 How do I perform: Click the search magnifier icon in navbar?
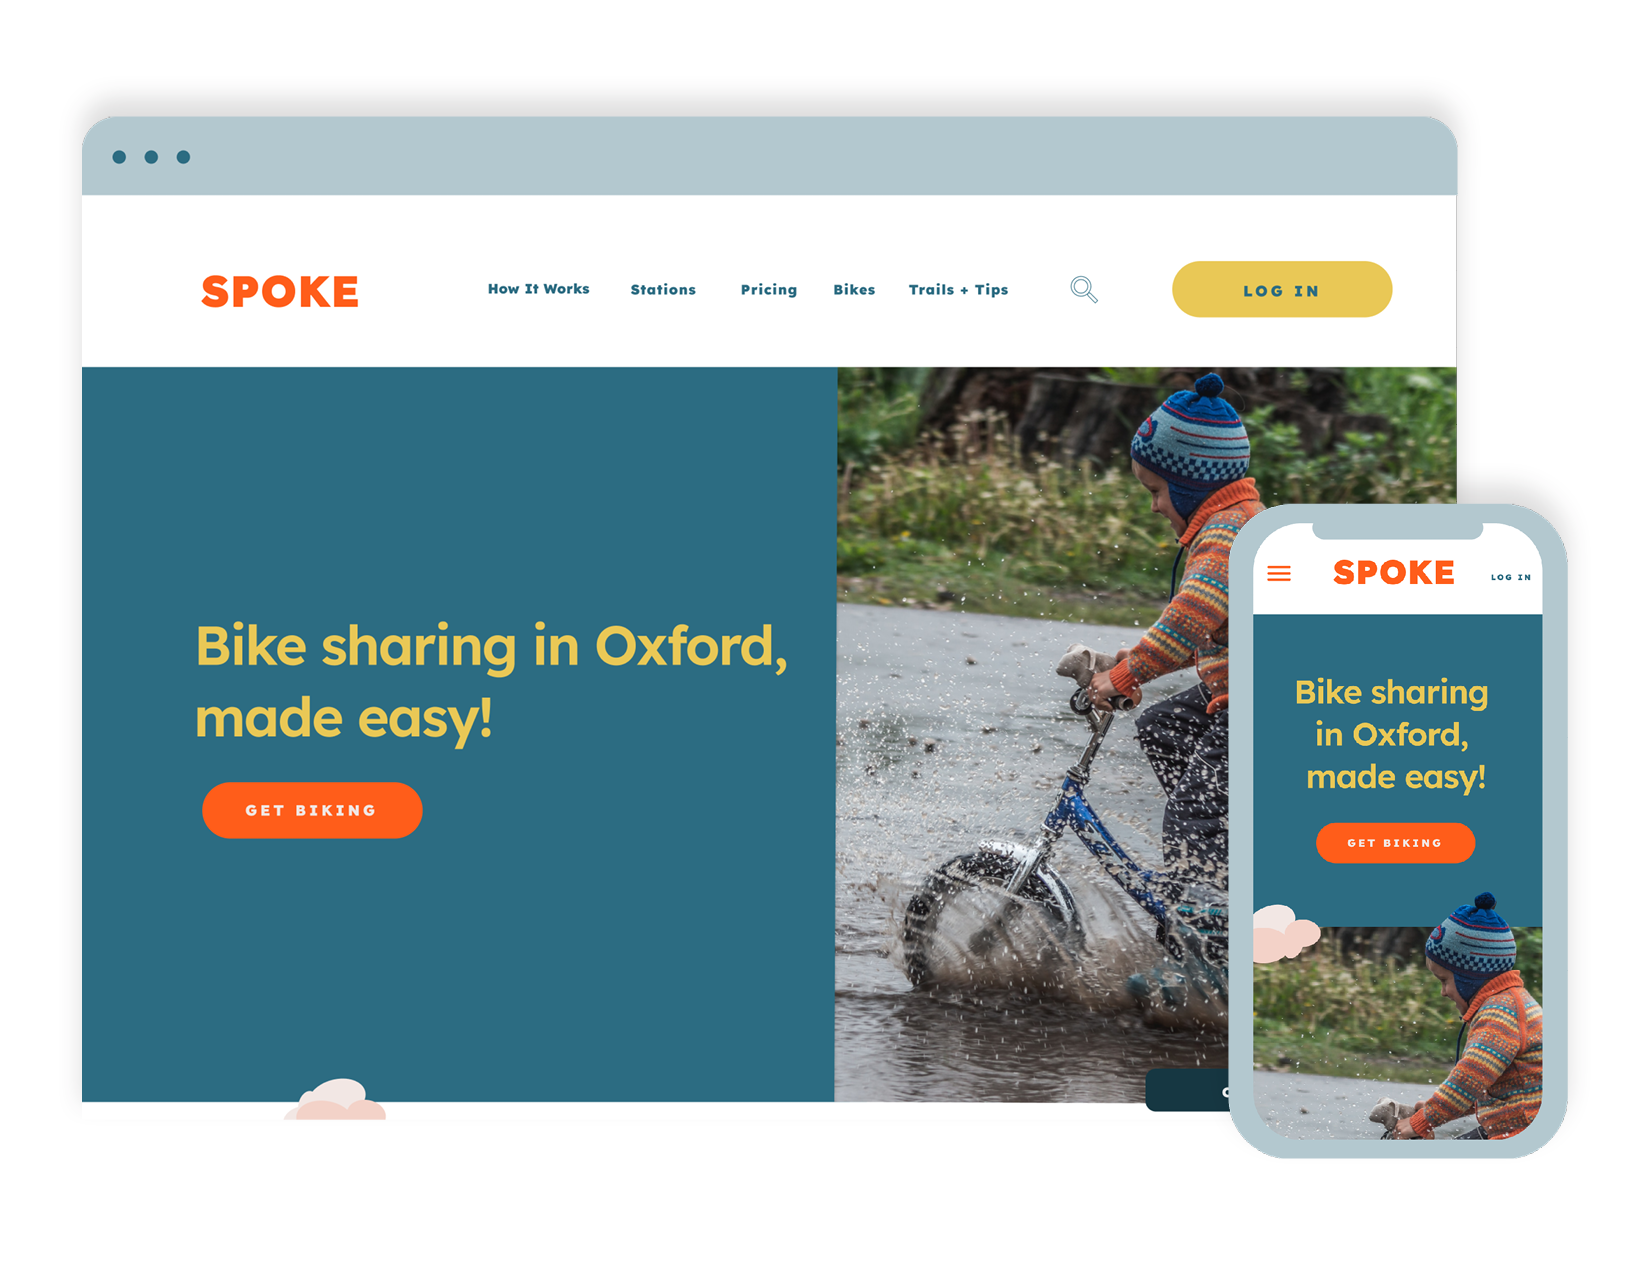pos(1084,290)
